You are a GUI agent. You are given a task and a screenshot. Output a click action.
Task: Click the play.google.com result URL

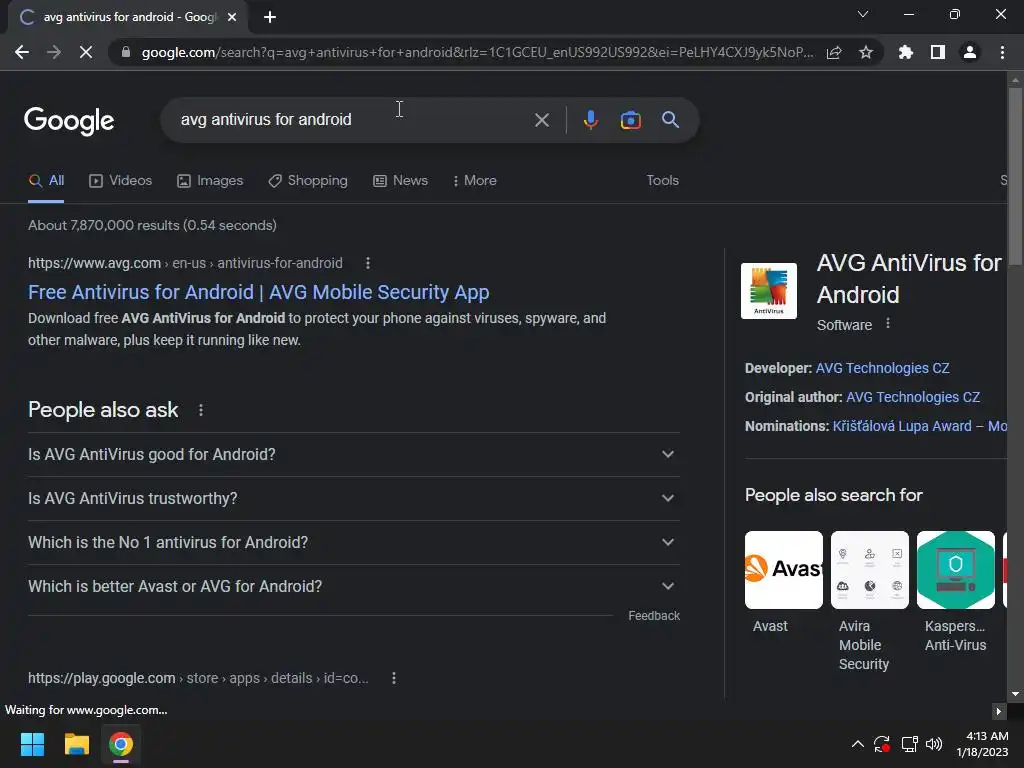coord(199,679)
